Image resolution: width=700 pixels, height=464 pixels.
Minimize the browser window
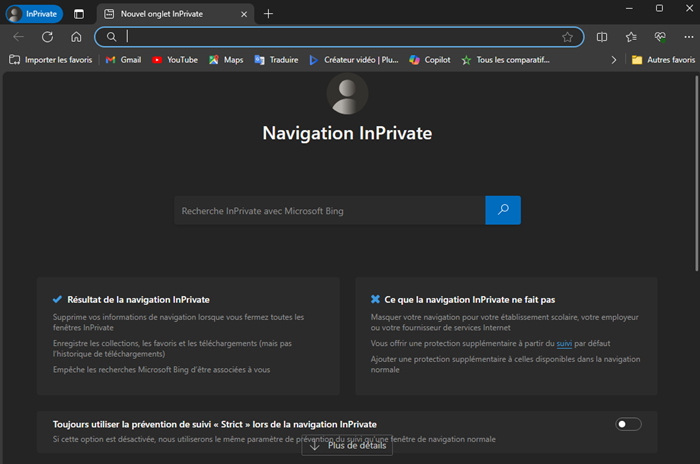(629, 8)
